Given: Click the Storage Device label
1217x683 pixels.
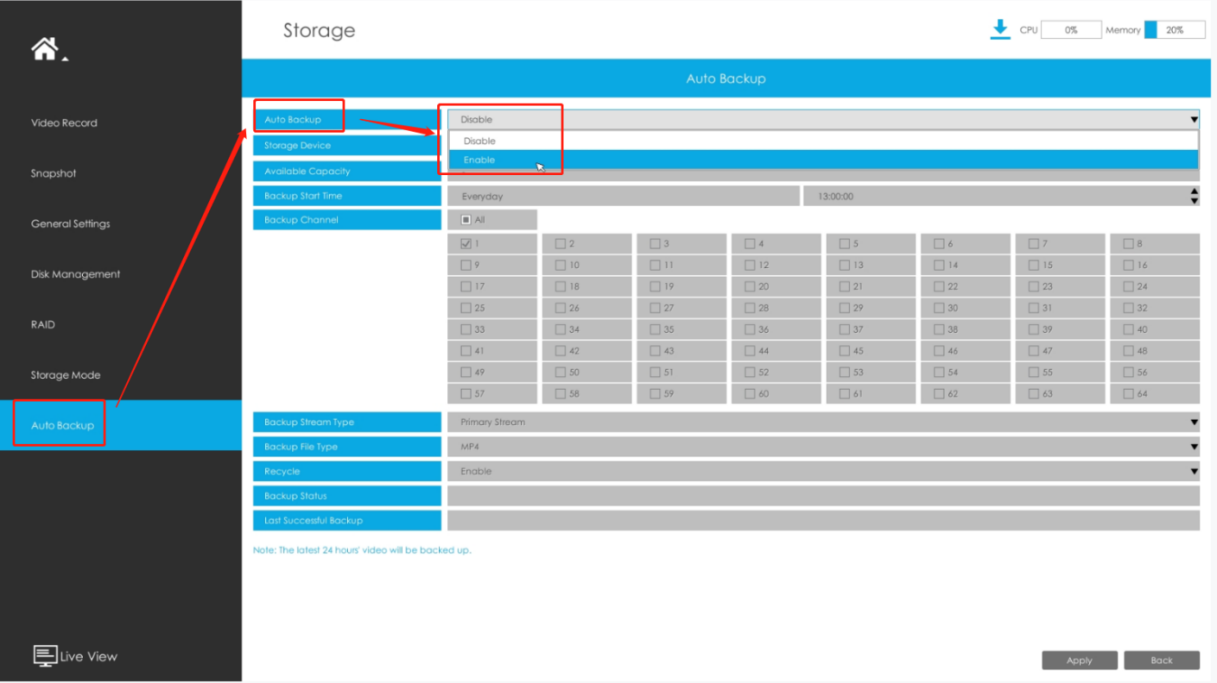Looking at the screenshot, I should coord(347,146).
